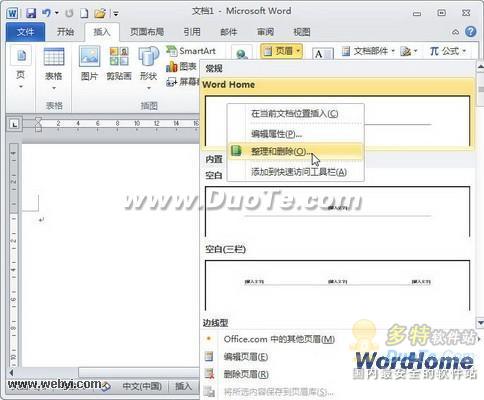The height and width of the screenshot is (400, 484).
Task: Click the Help question mark icon
Action: coord(471,32)
